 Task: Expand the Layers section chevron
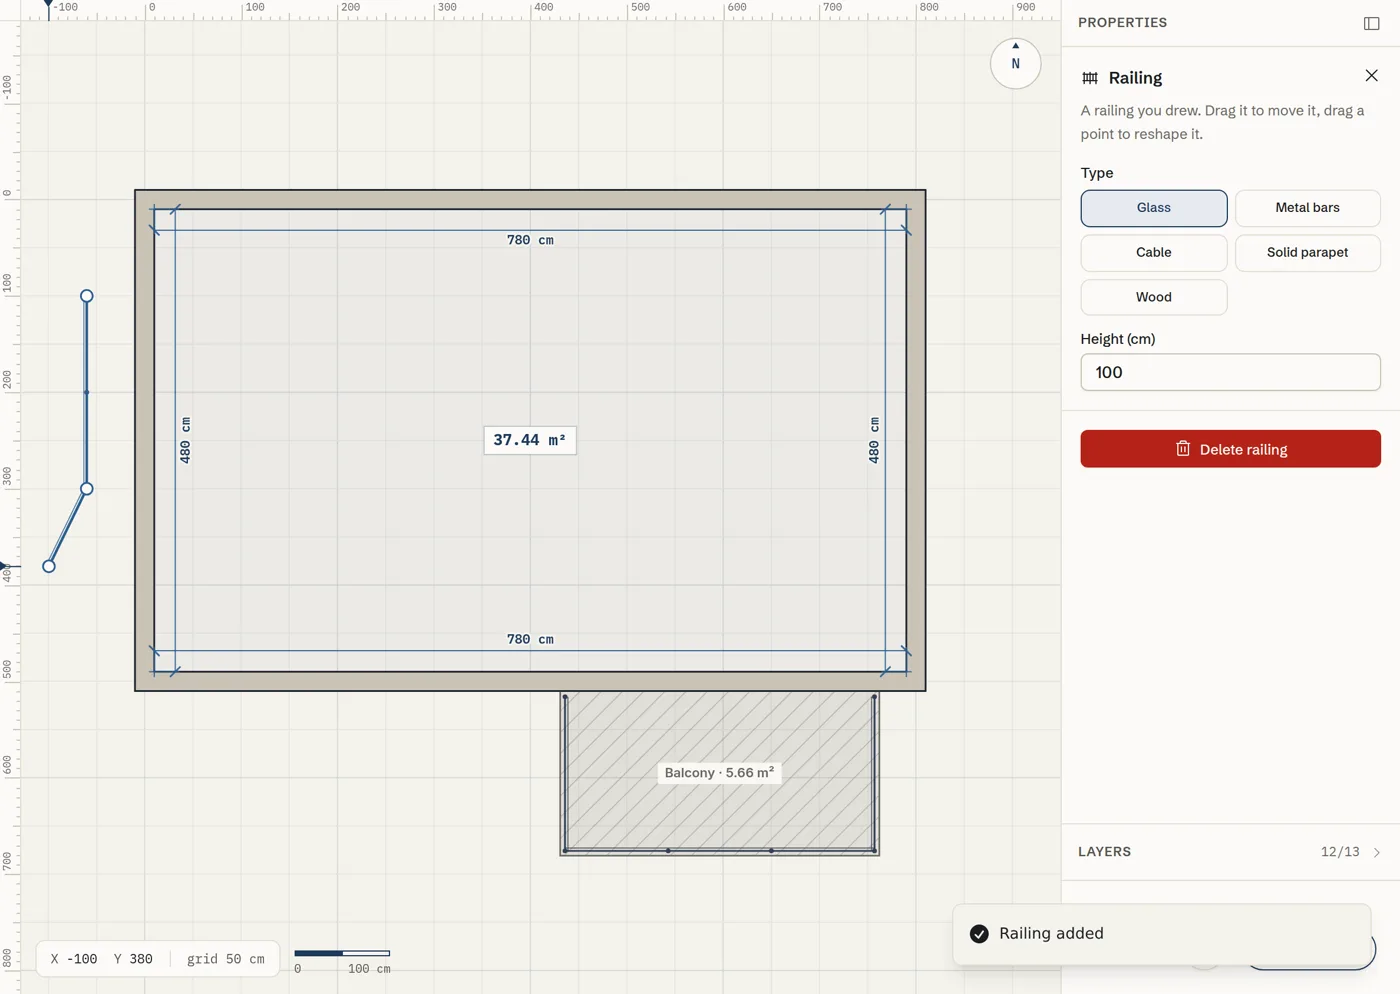tap(1377, 852)
